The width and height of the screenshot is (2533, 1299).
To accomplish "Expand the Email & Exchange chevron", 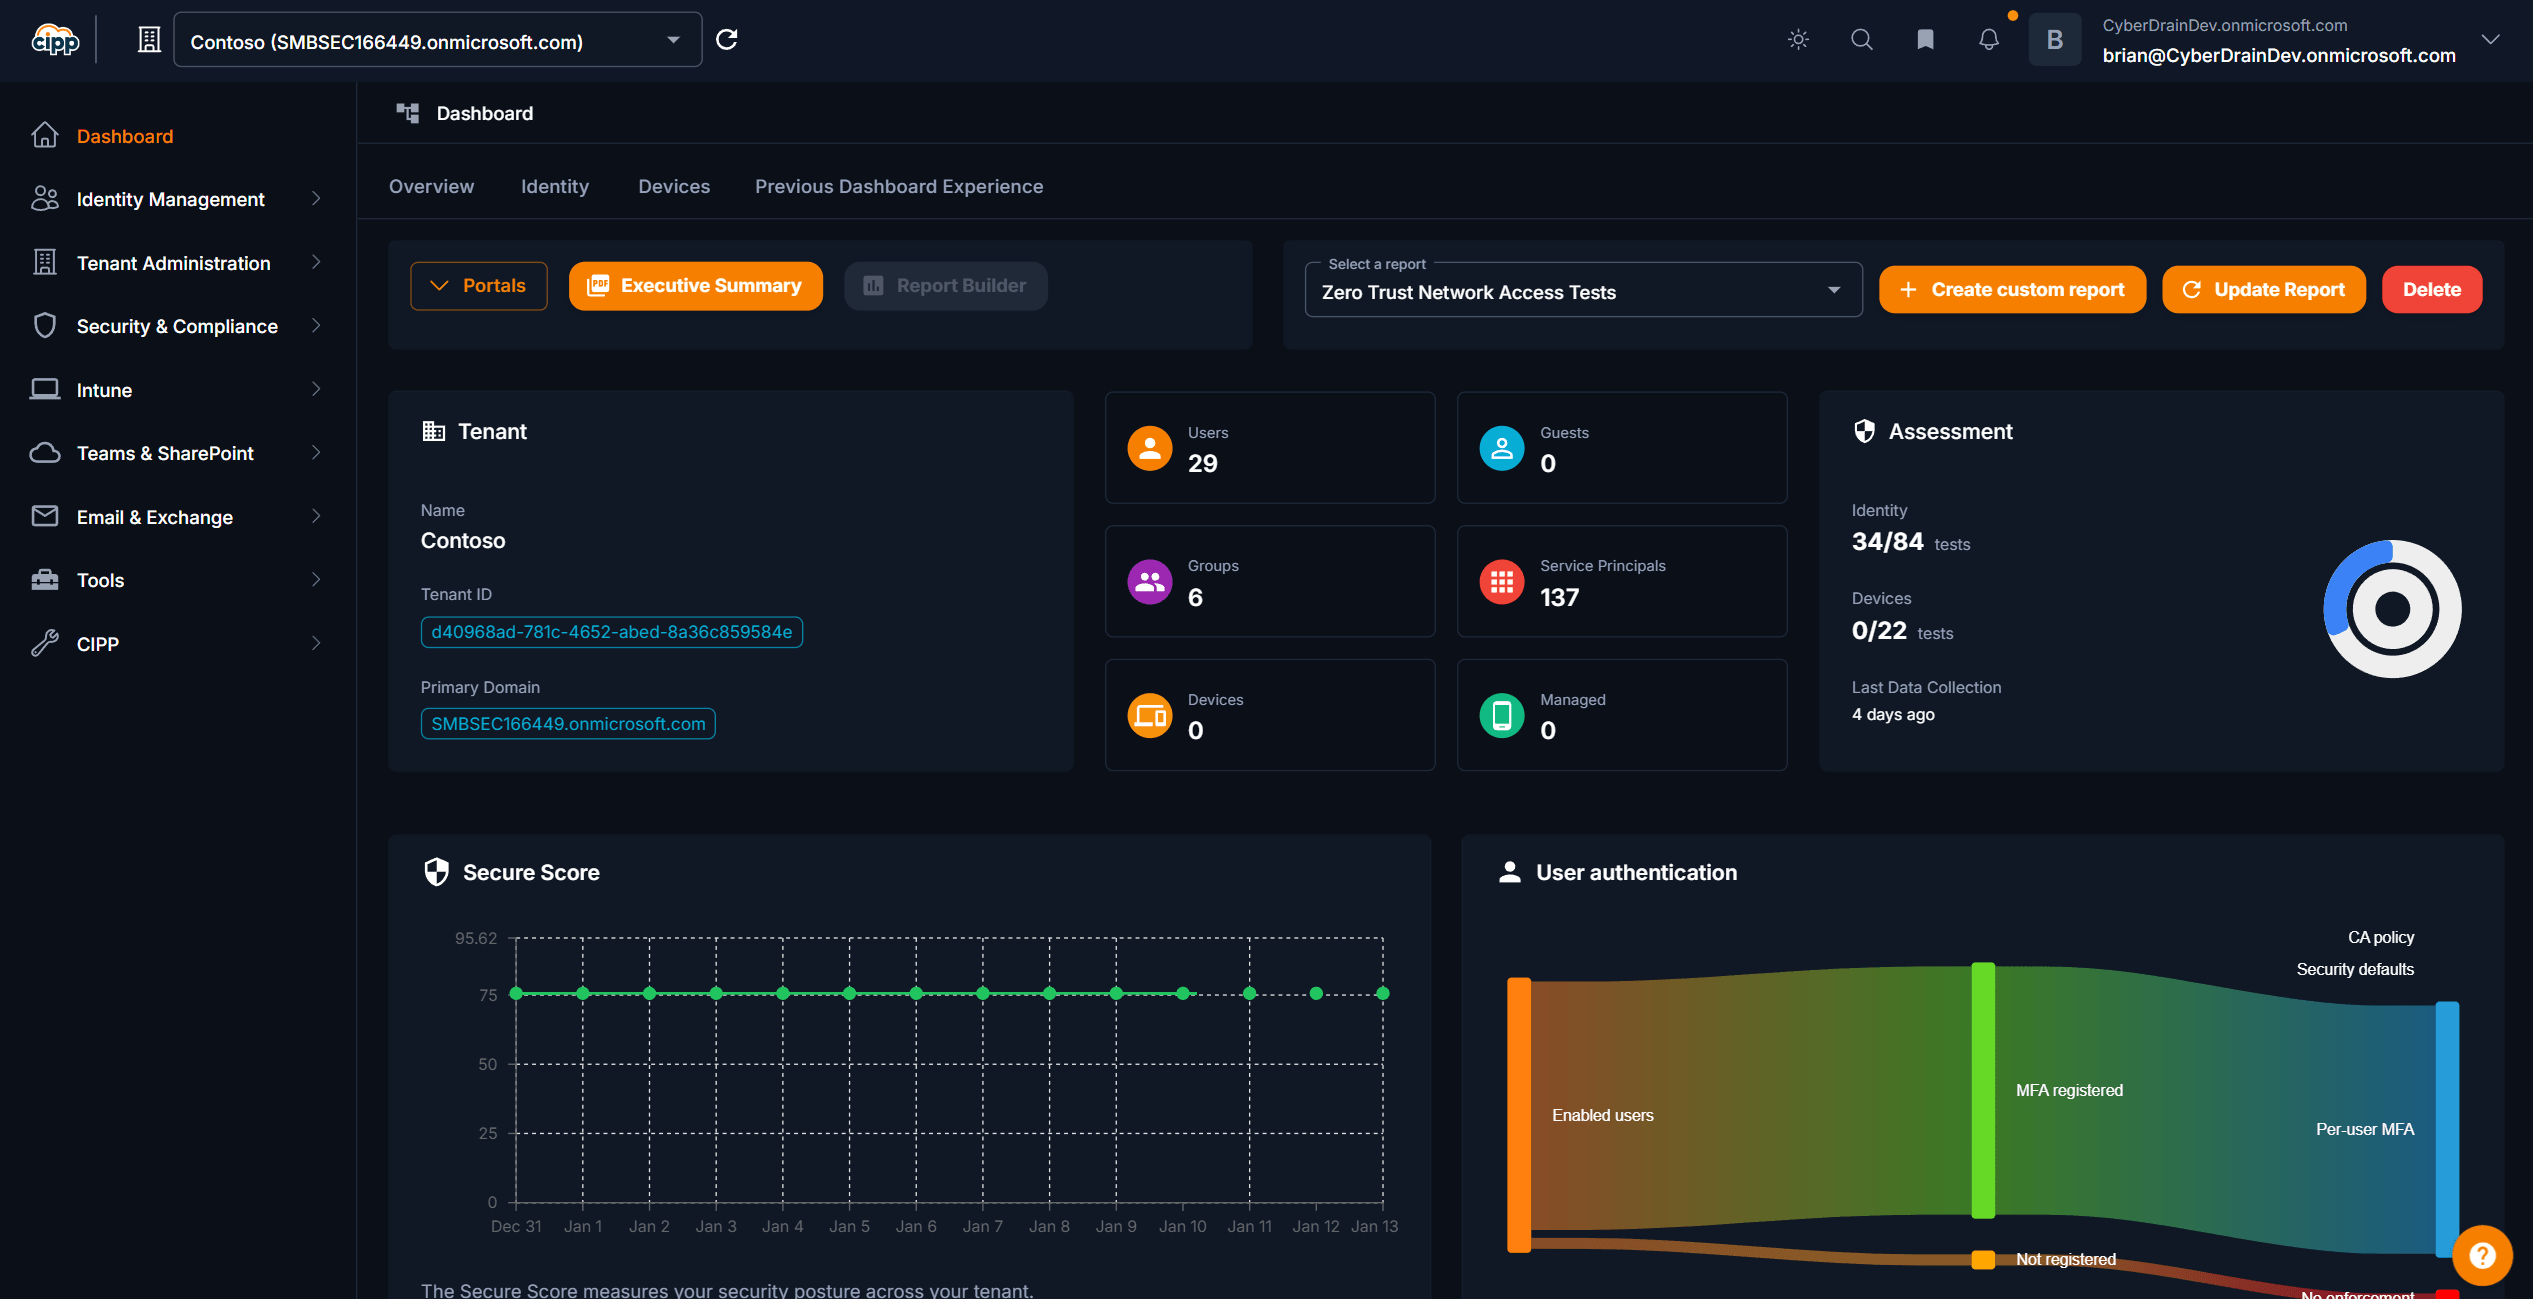I will (x=316, y=516).
